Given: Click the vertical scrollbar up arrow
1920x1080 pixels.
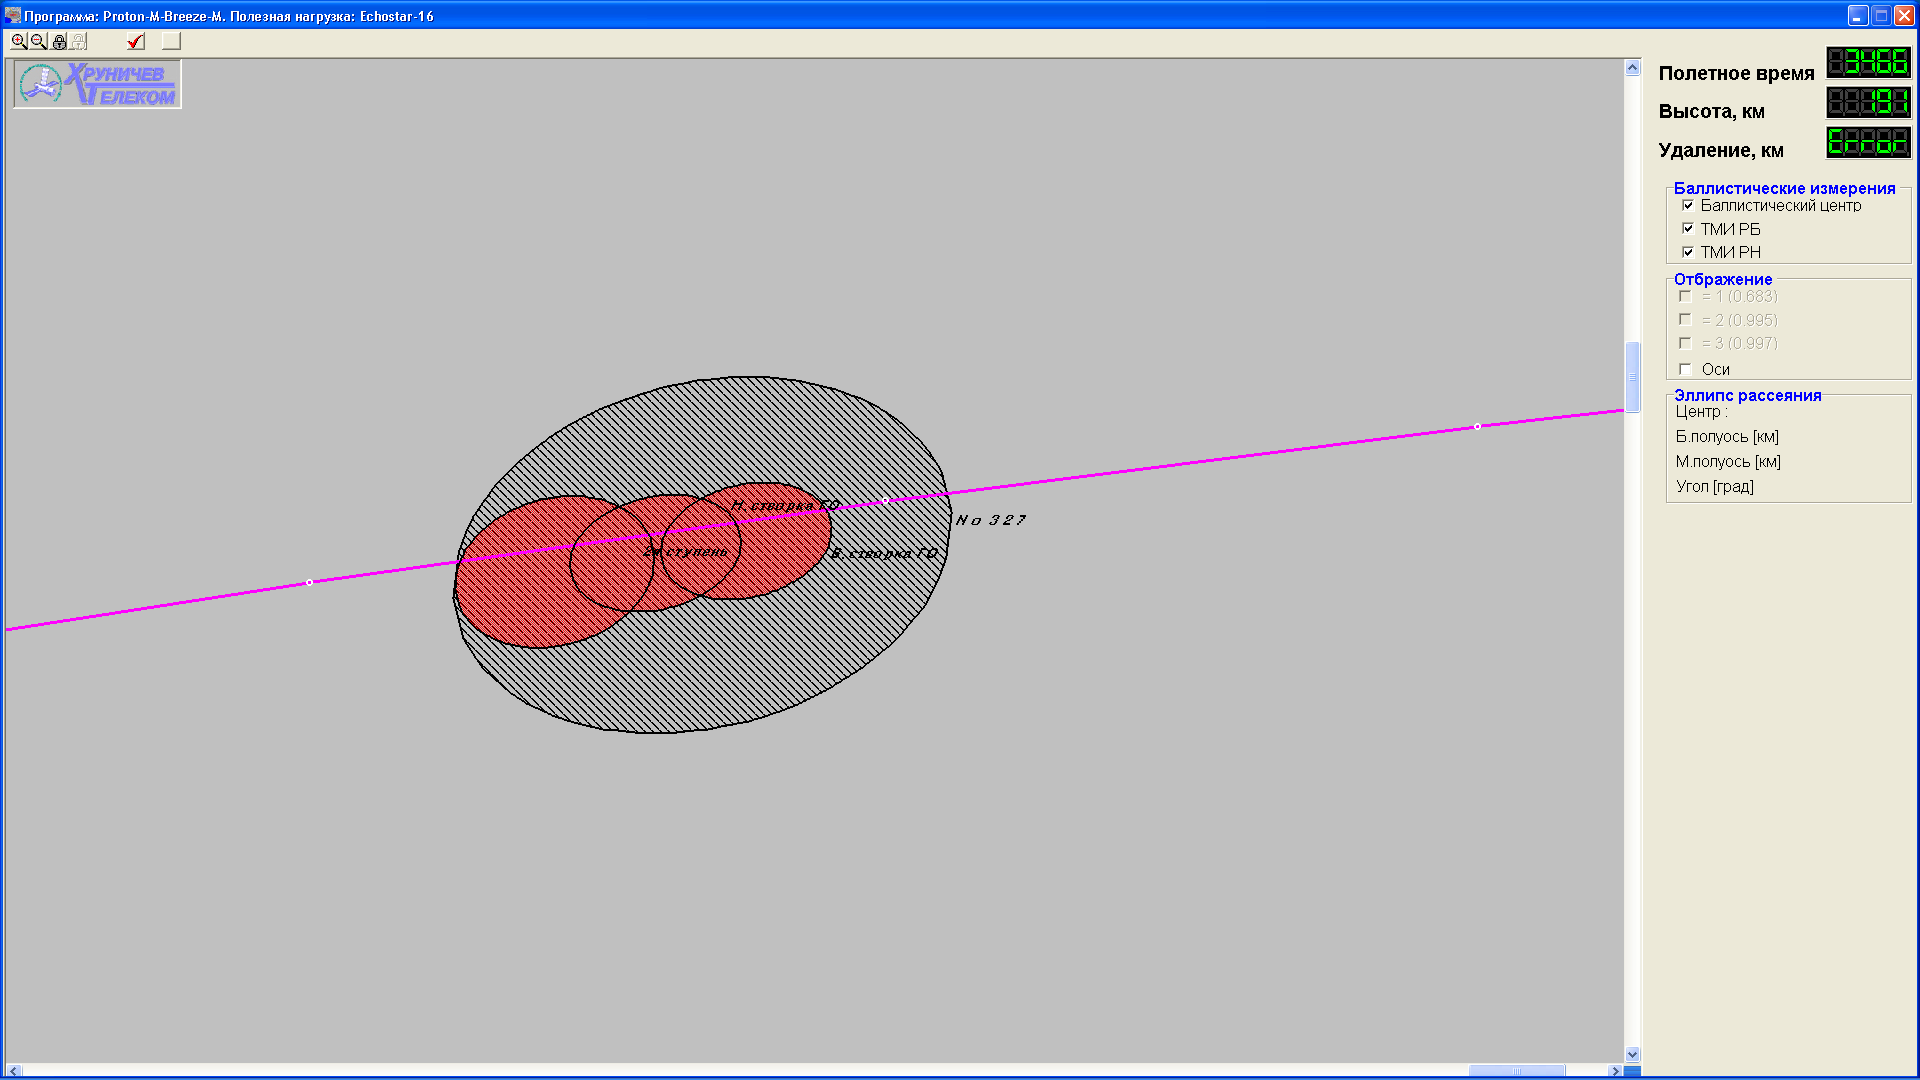Looking at the screenshot, I should tap(1632, 68).
